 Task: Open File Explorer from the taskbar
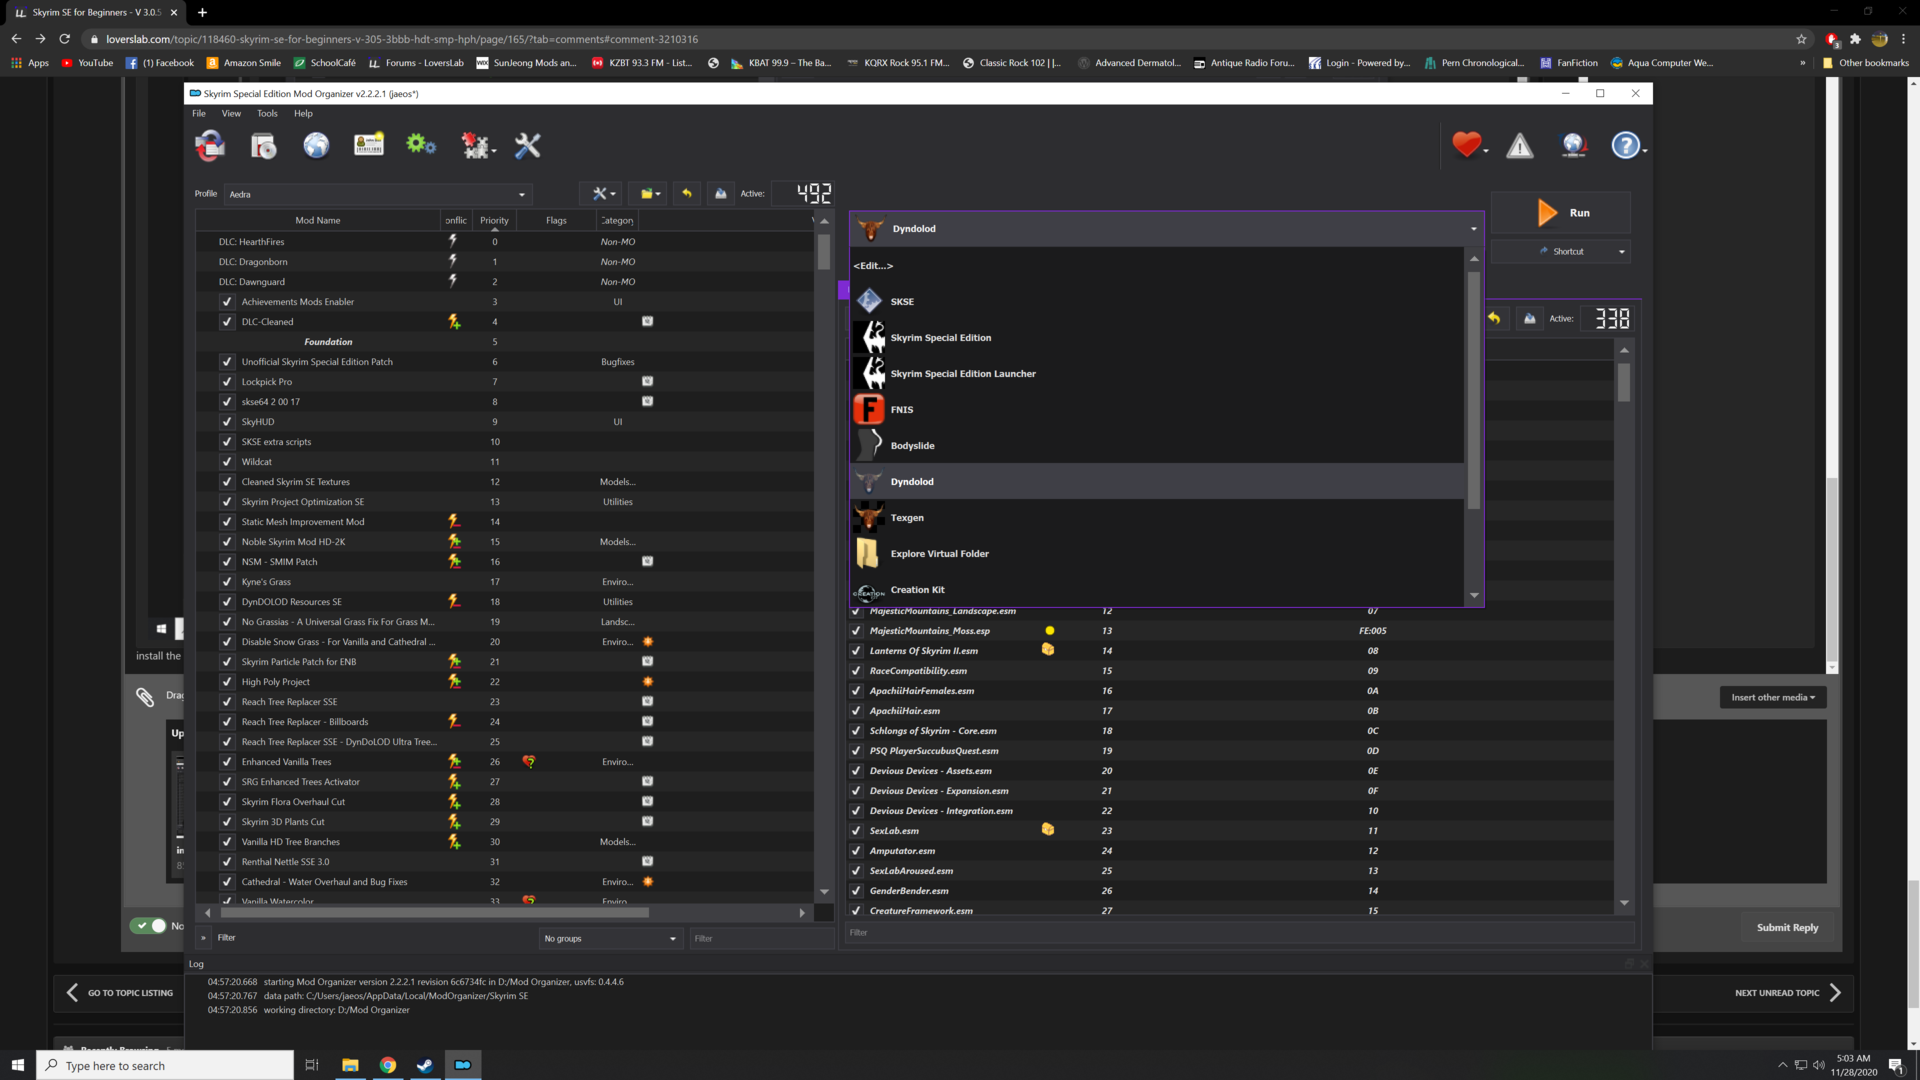pos(350,1065)
